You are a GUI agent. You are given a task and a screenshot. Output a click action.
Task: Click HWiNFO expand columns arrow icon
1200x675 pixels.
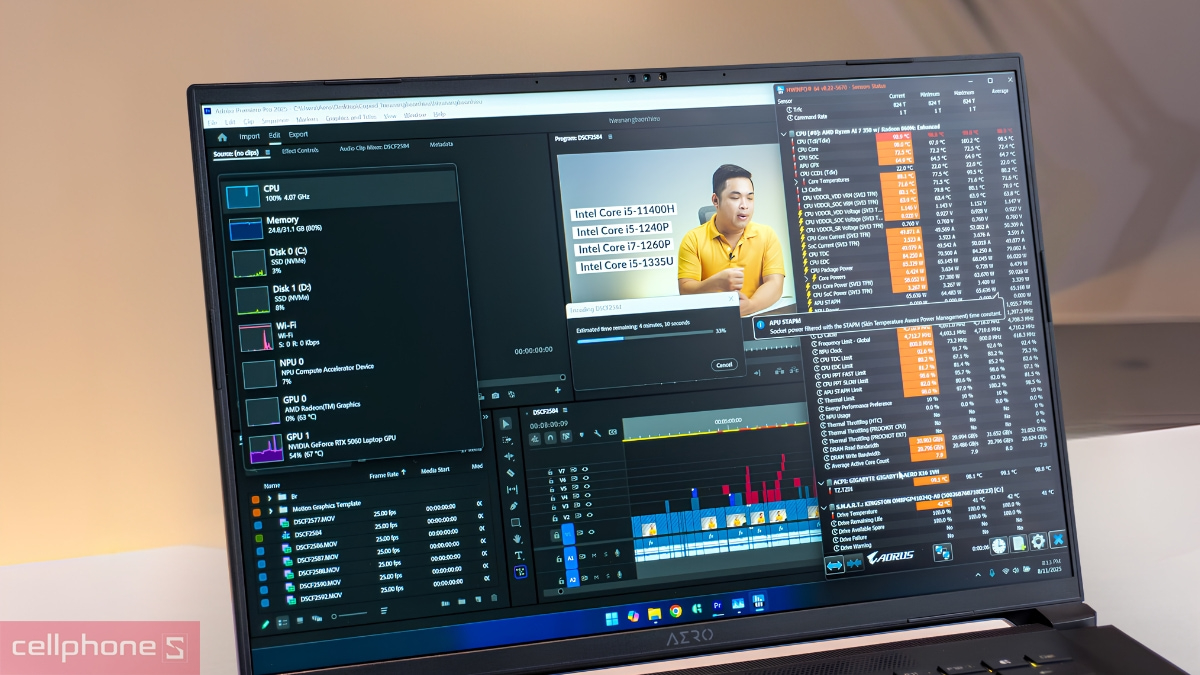click(833, 565)
